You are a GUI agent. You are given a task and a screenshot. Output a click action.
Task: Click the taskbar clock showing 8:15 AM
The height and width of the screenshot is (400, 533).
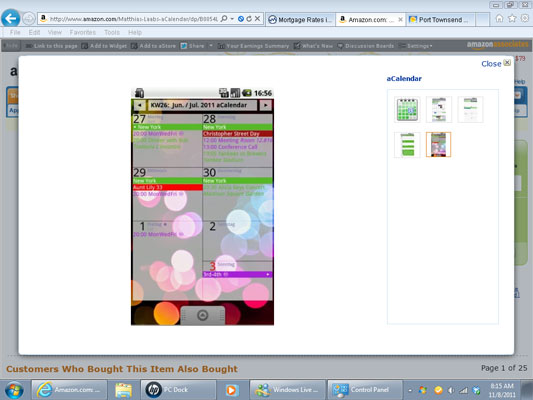(x=502, y=390)
